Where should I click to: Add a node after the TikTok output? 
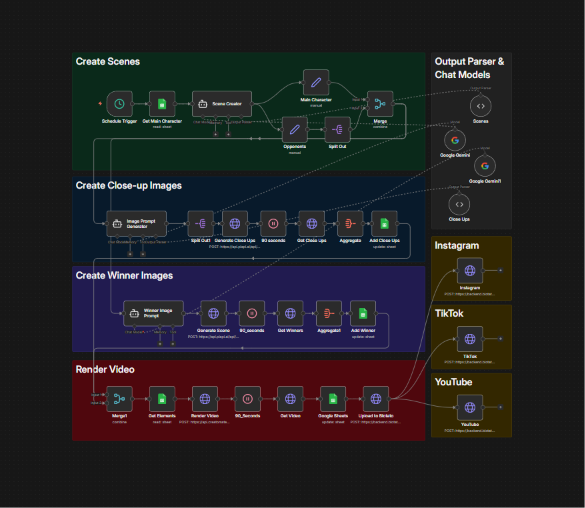[500, 339]
